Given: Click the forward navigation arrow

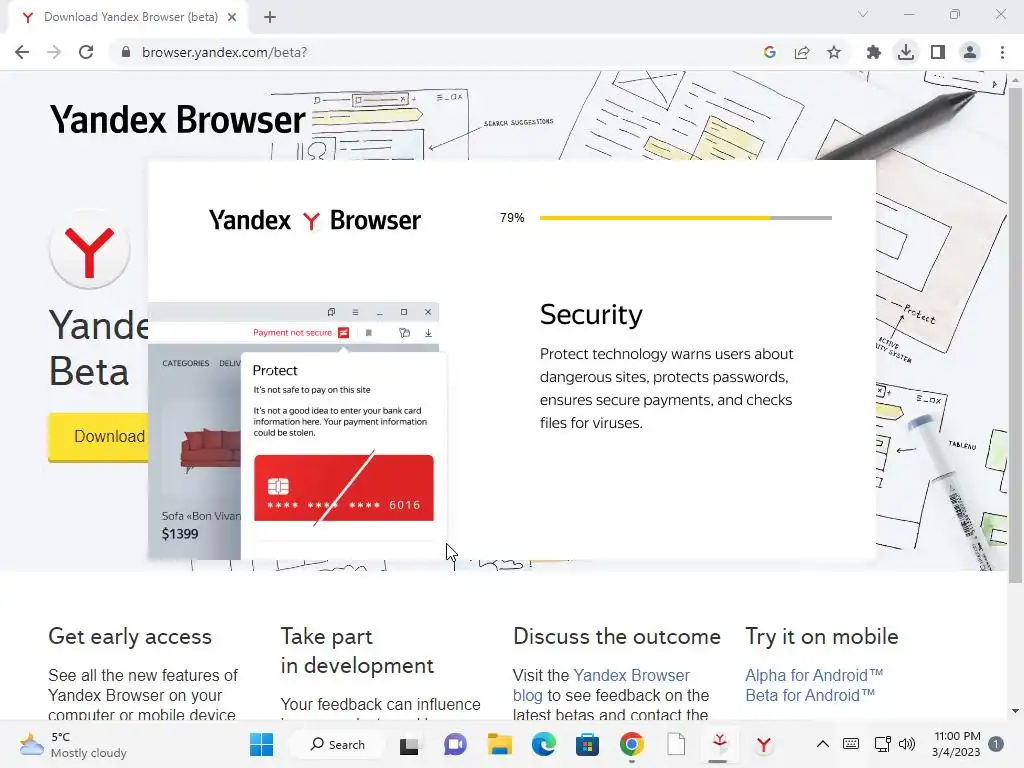Looking at the screenshot, I should pyautogui.click(x=54, y=52).
